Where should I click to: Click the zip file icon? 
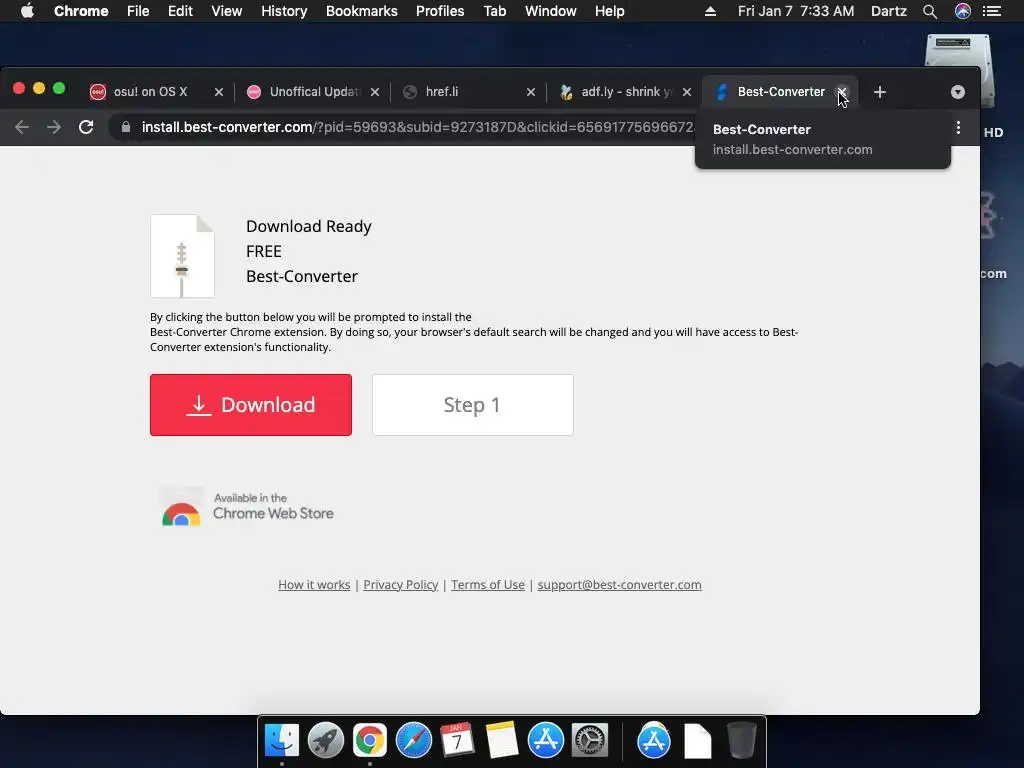182,256
